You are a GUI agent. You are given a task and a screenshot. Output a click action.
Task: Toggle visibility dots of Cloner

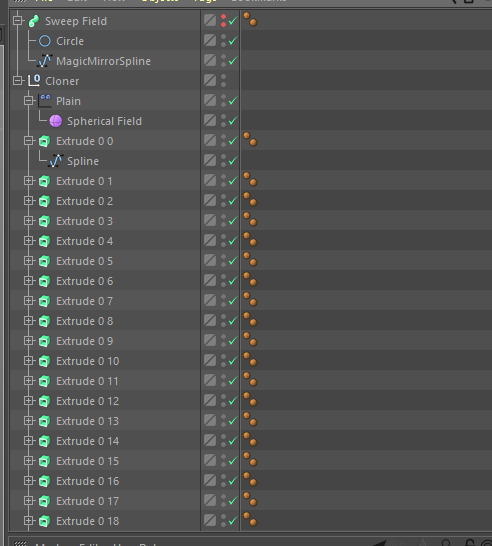(x=224, y=80)
